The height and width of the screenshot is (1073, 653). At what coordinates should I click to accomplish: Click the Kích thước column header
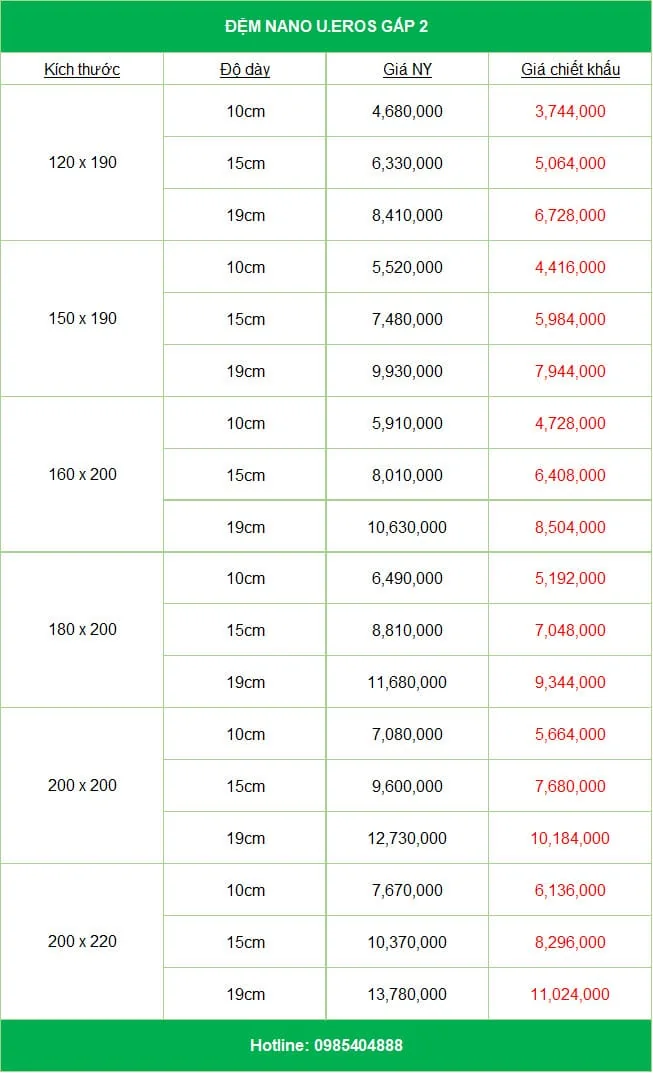[x=82, y=70]
